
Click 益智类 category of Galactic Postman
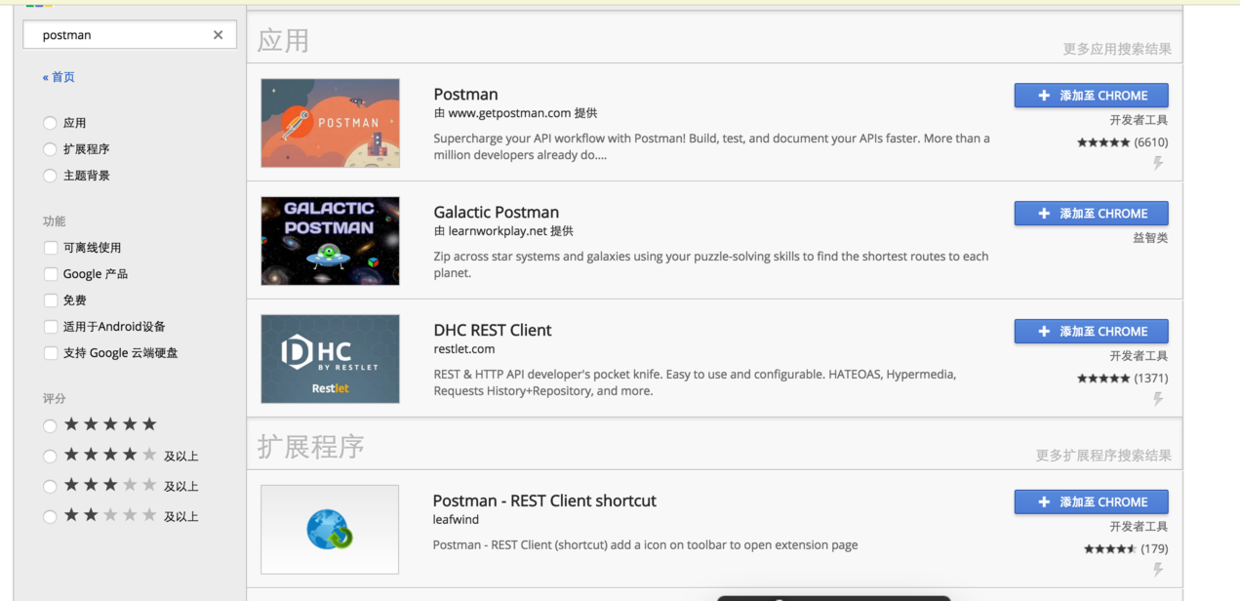(x=1150, y=238)
